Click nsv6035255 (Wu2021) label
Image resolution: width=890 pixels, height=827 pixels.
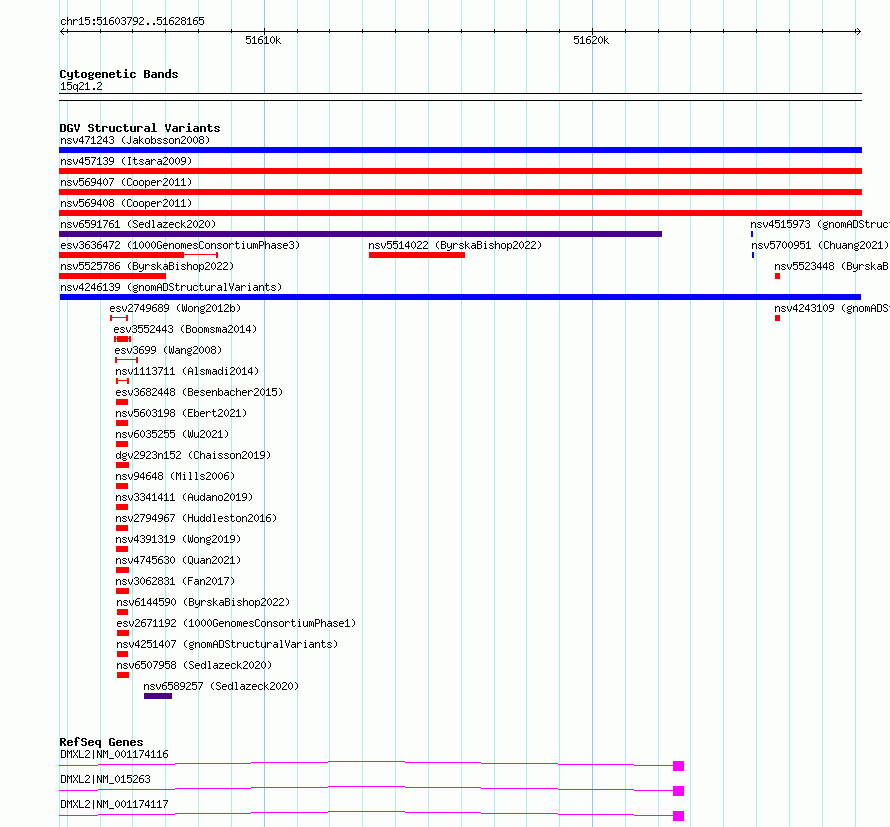172,434
